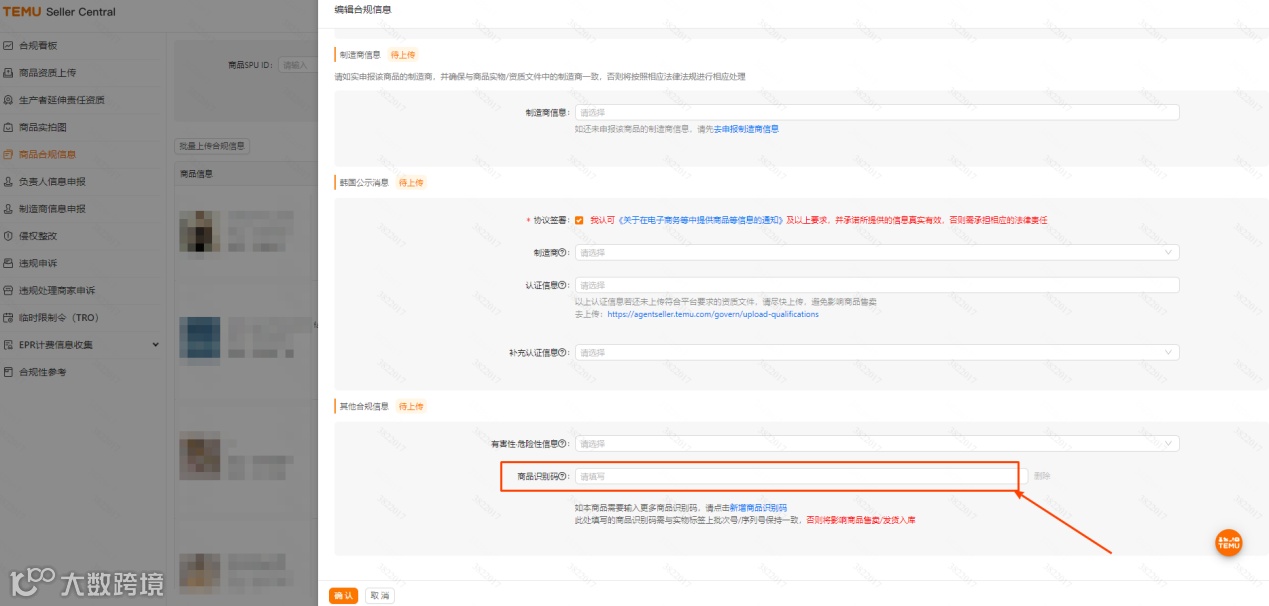Image resolution: width=1269 pixels, height=606 pixels.
Task: Click the 负责人信息申报 person icon
Action: point(8,182)
